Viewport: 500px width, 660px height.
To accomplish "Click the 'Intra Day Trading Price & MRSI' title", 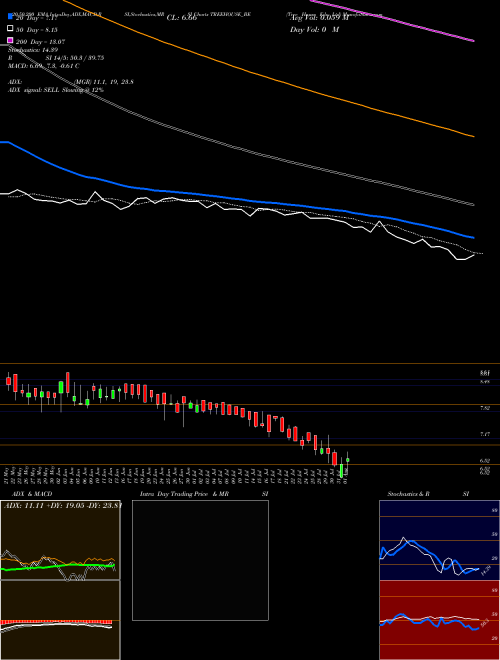I will (204, 494).
